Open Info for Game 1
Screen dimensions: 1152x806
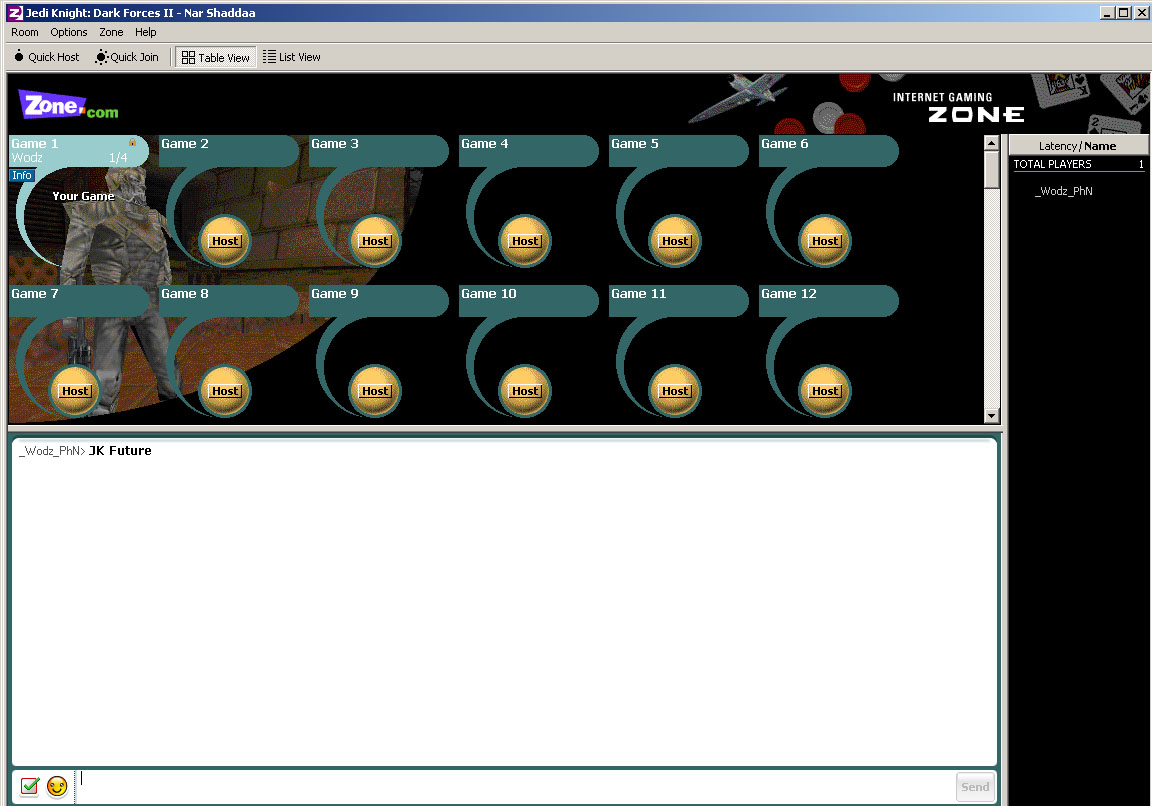pos(22,175)
